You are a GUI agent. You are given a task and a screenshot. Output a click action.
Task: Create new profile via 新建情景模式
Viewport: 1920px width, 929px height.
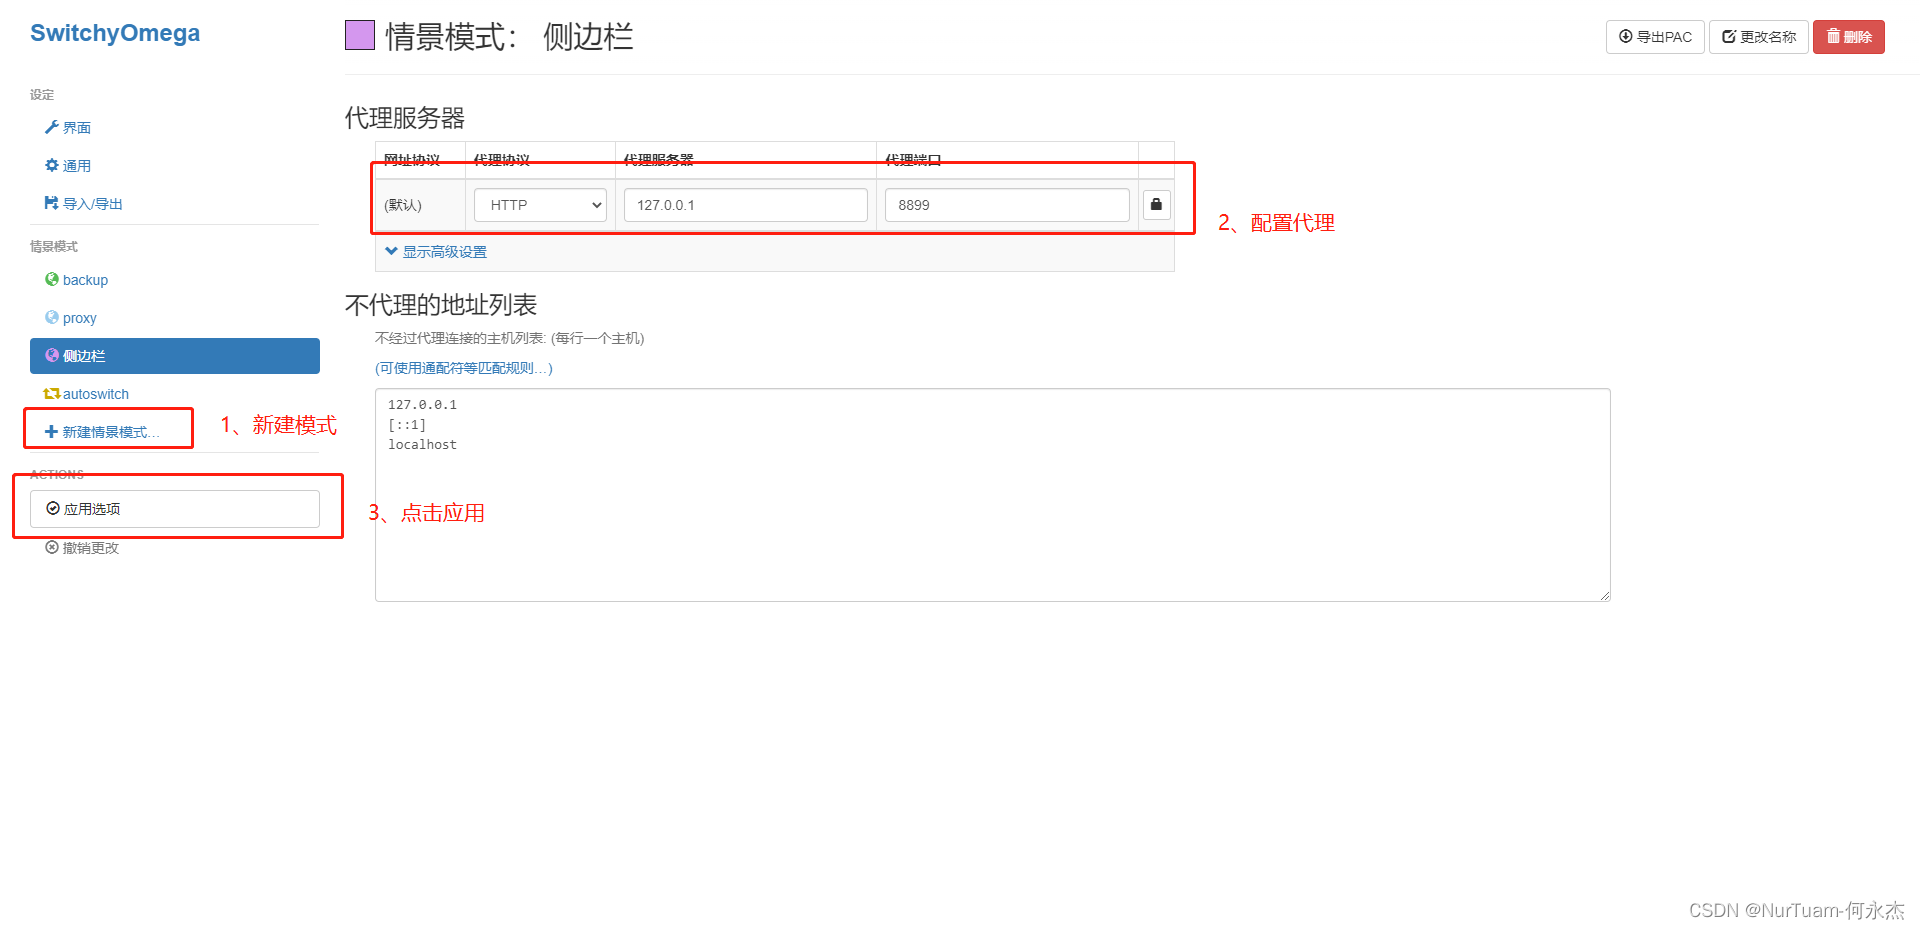(x=111, y=432)
